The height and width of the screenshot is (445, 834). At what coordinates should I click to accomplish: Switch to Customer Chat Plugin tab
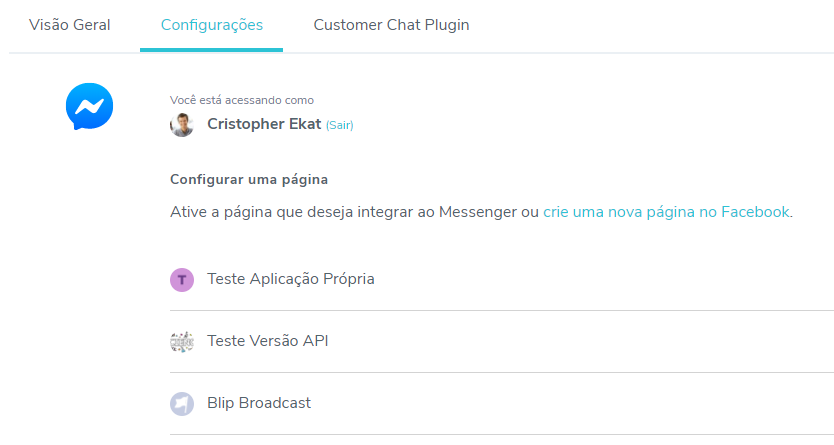point(391,25)
